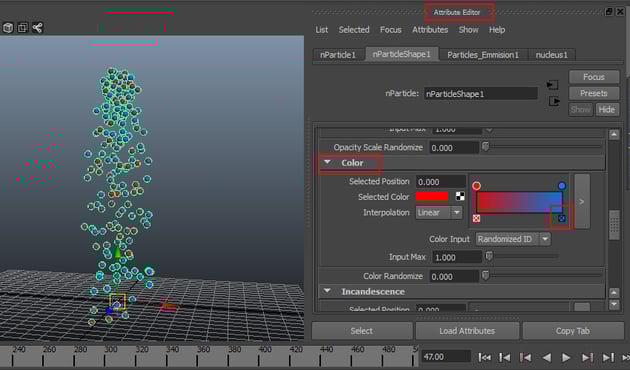Delete the red ramp entry using its X box

pos(477,218)
